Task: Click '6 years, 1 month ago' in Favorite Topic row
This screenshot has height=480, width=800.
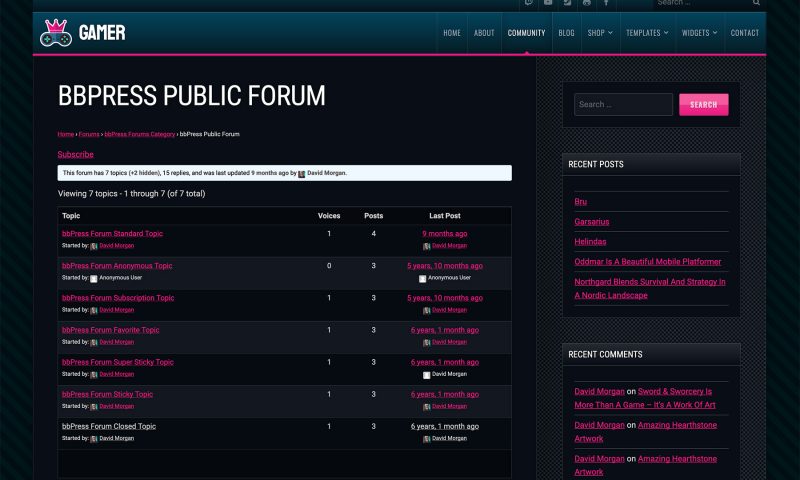Action: pyautogui.click(x=444, y=330)
